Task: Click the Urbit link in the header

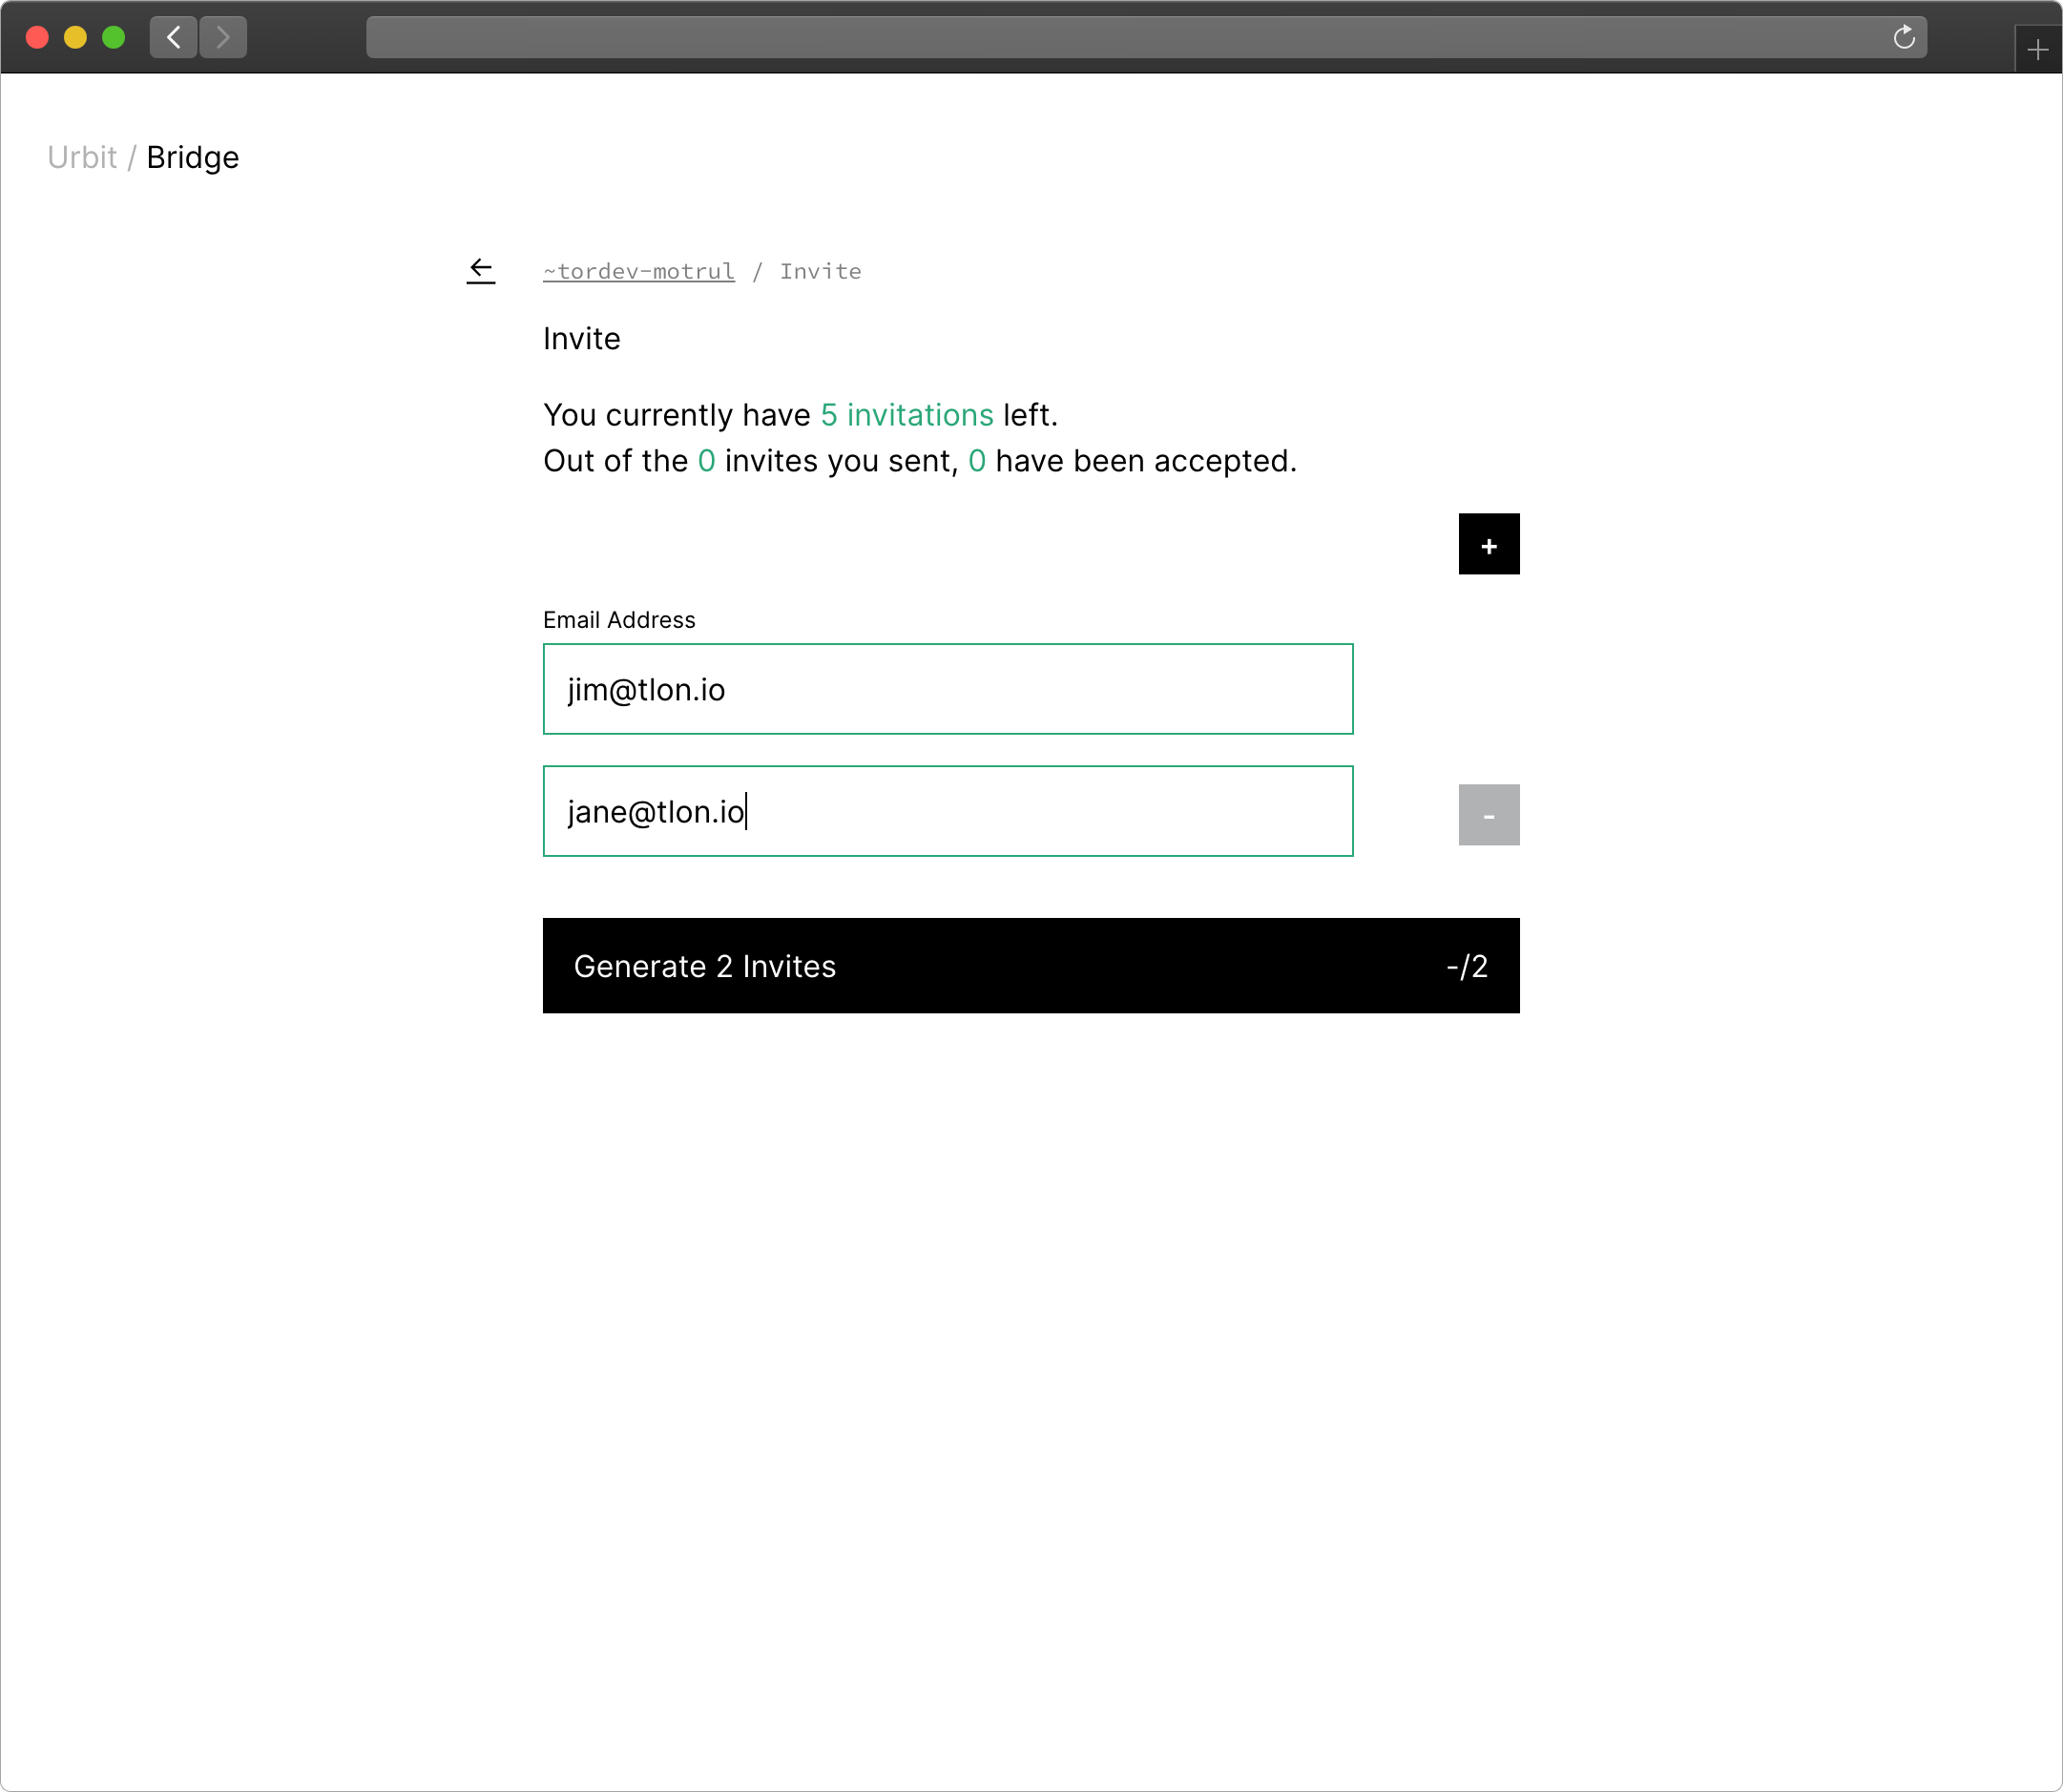Action: click(82, 158)
